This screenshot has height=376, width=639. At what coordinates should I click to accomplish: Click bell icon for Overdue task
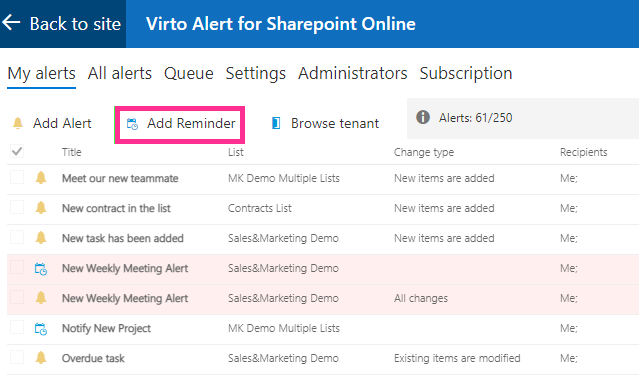pos(41,358)
